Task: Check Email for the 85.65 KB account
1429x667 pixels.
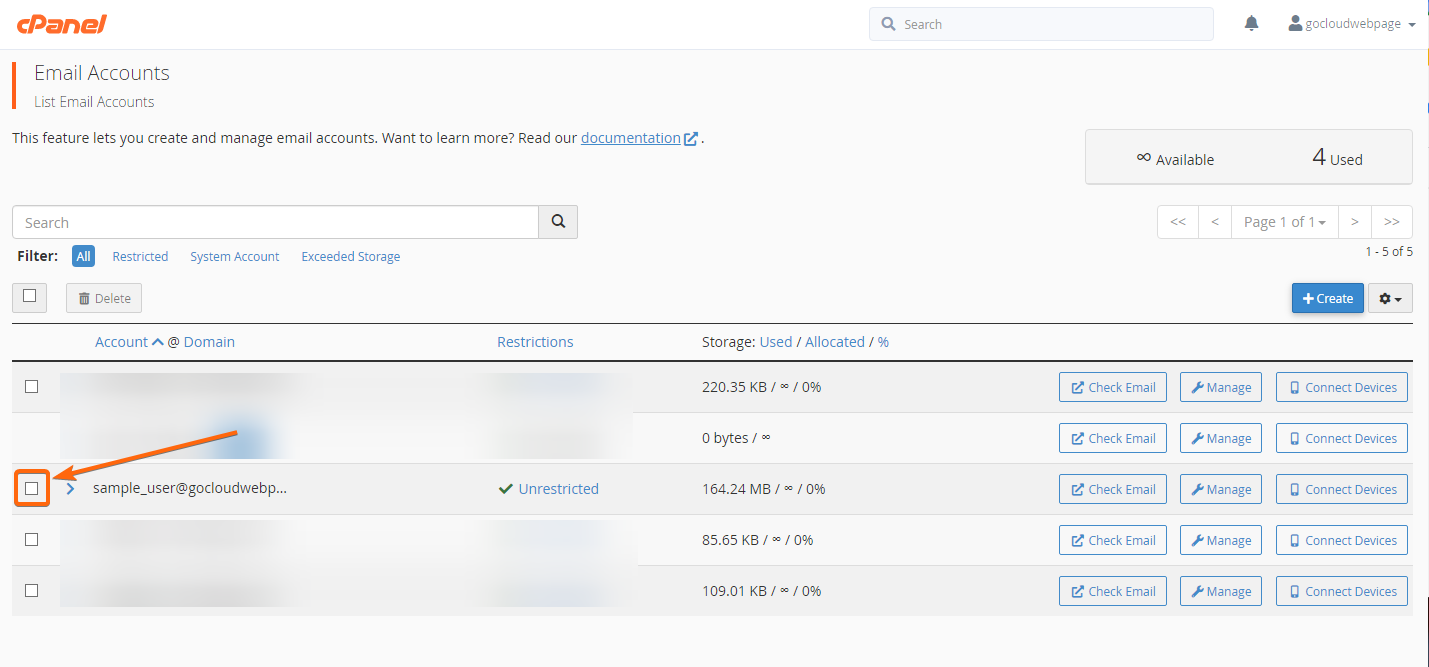Action: (x=1113, y=540)
